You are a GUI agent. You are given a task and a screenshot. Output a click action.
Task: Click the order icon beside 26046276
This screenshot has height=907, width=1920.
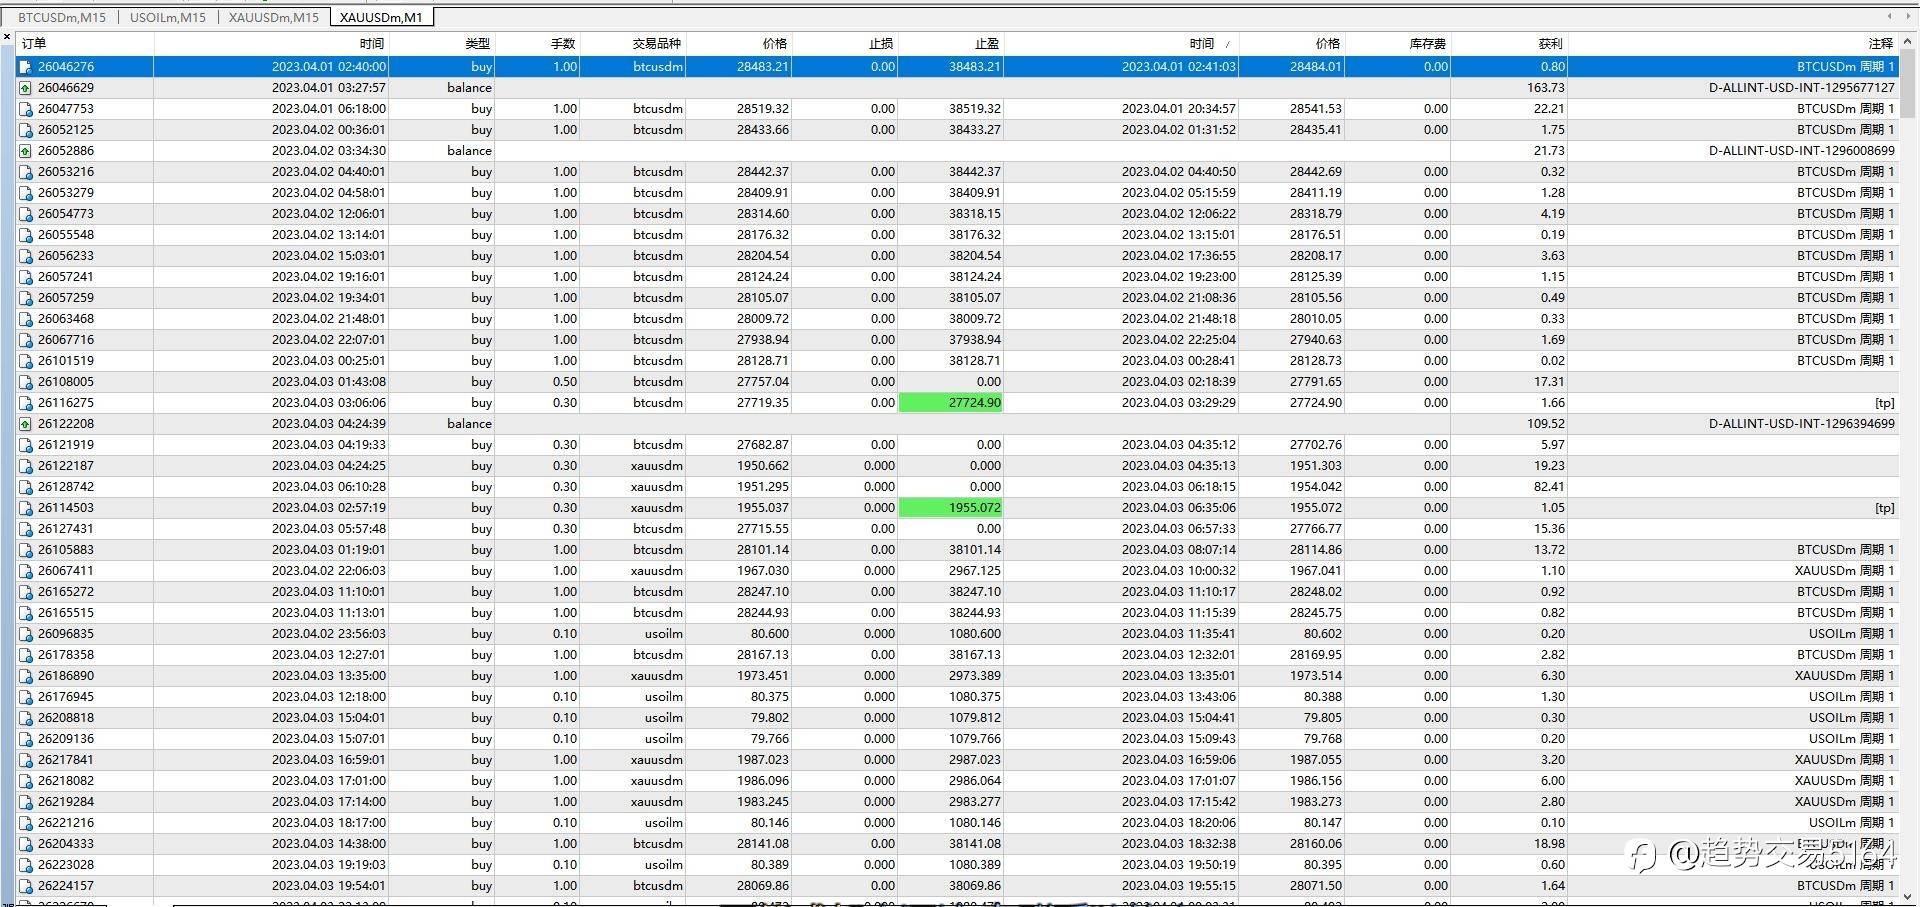25,67
